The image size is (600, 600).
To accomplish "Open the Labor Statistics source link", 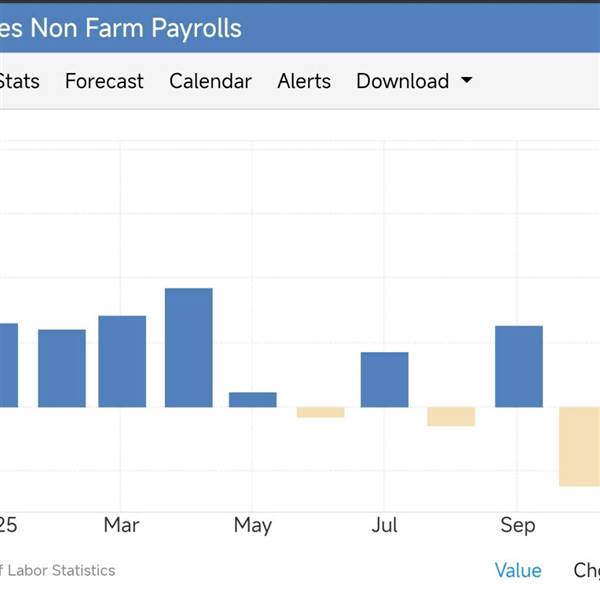I will click(x=58, y=570).
